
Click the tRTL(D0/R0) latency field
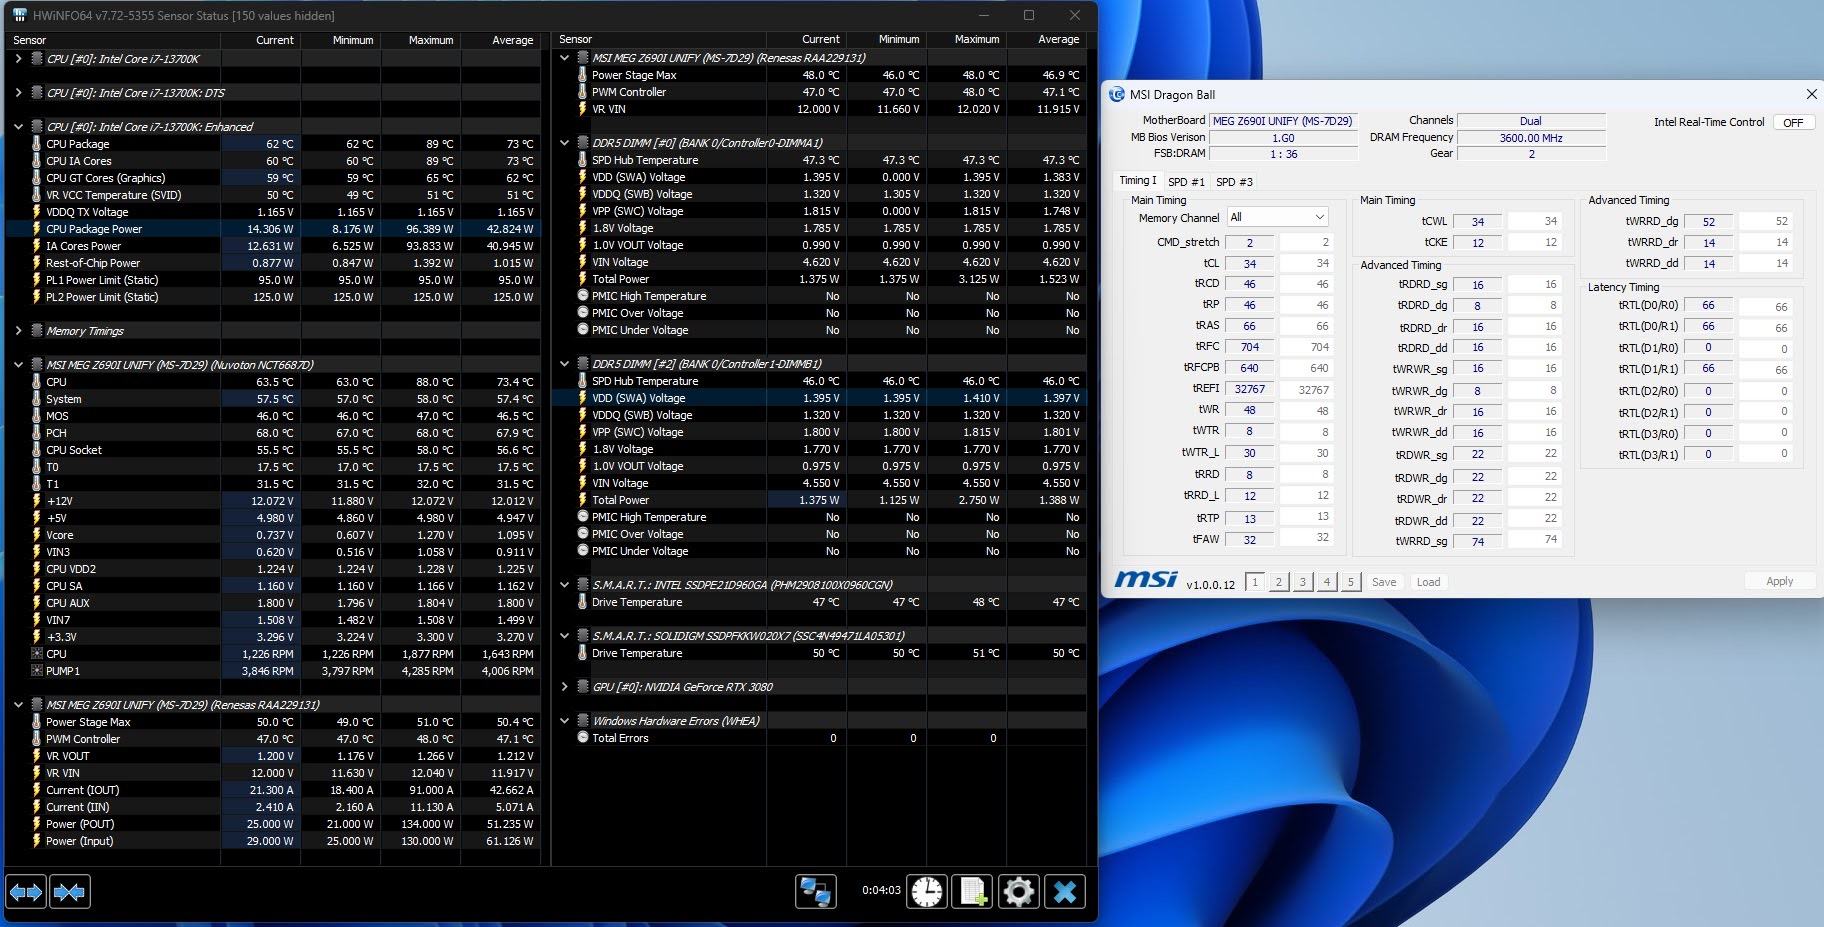(1708, 306)
